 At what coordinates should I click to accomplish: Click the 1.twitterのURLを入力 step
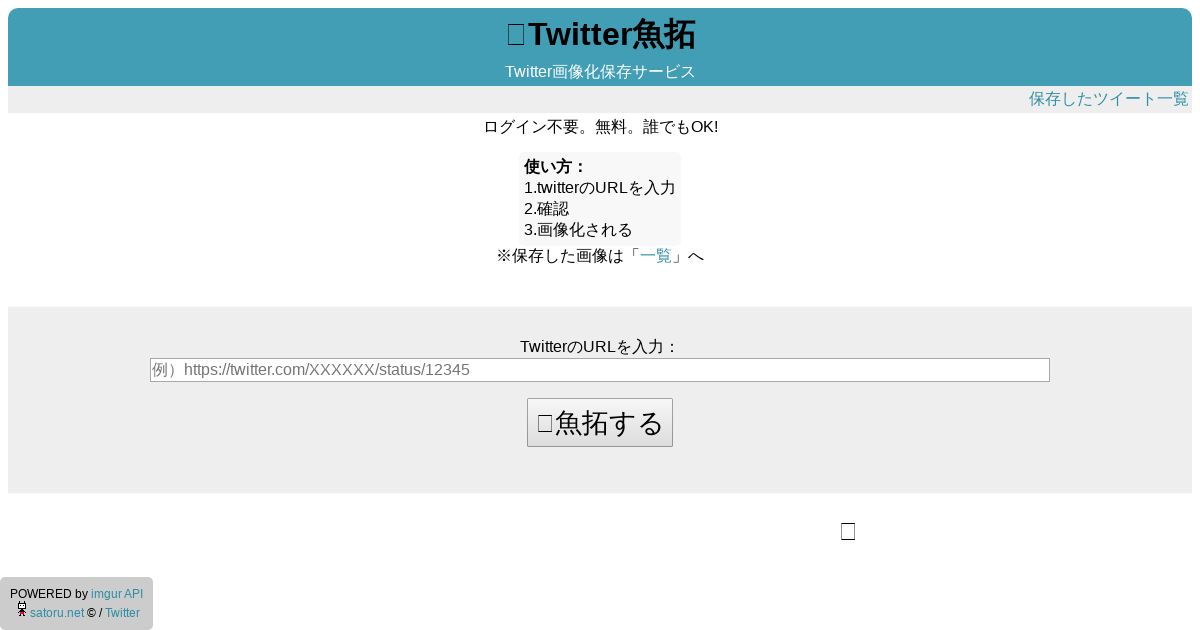[600, 188]
